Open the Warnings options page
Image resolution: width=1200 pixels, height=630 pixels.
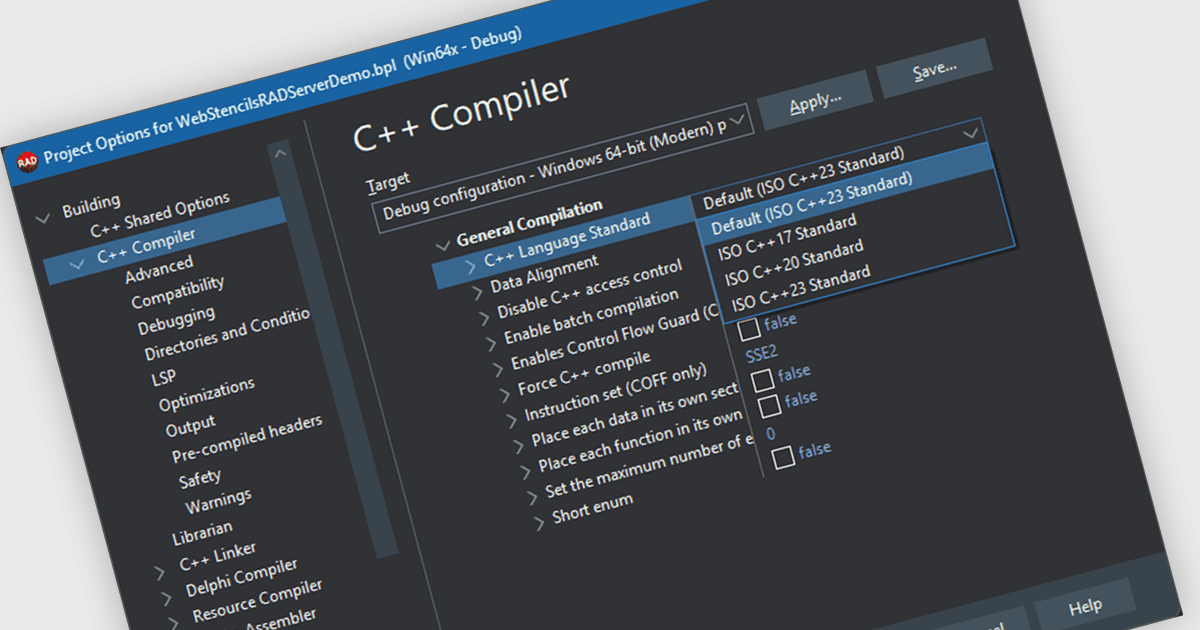point(218,499)
